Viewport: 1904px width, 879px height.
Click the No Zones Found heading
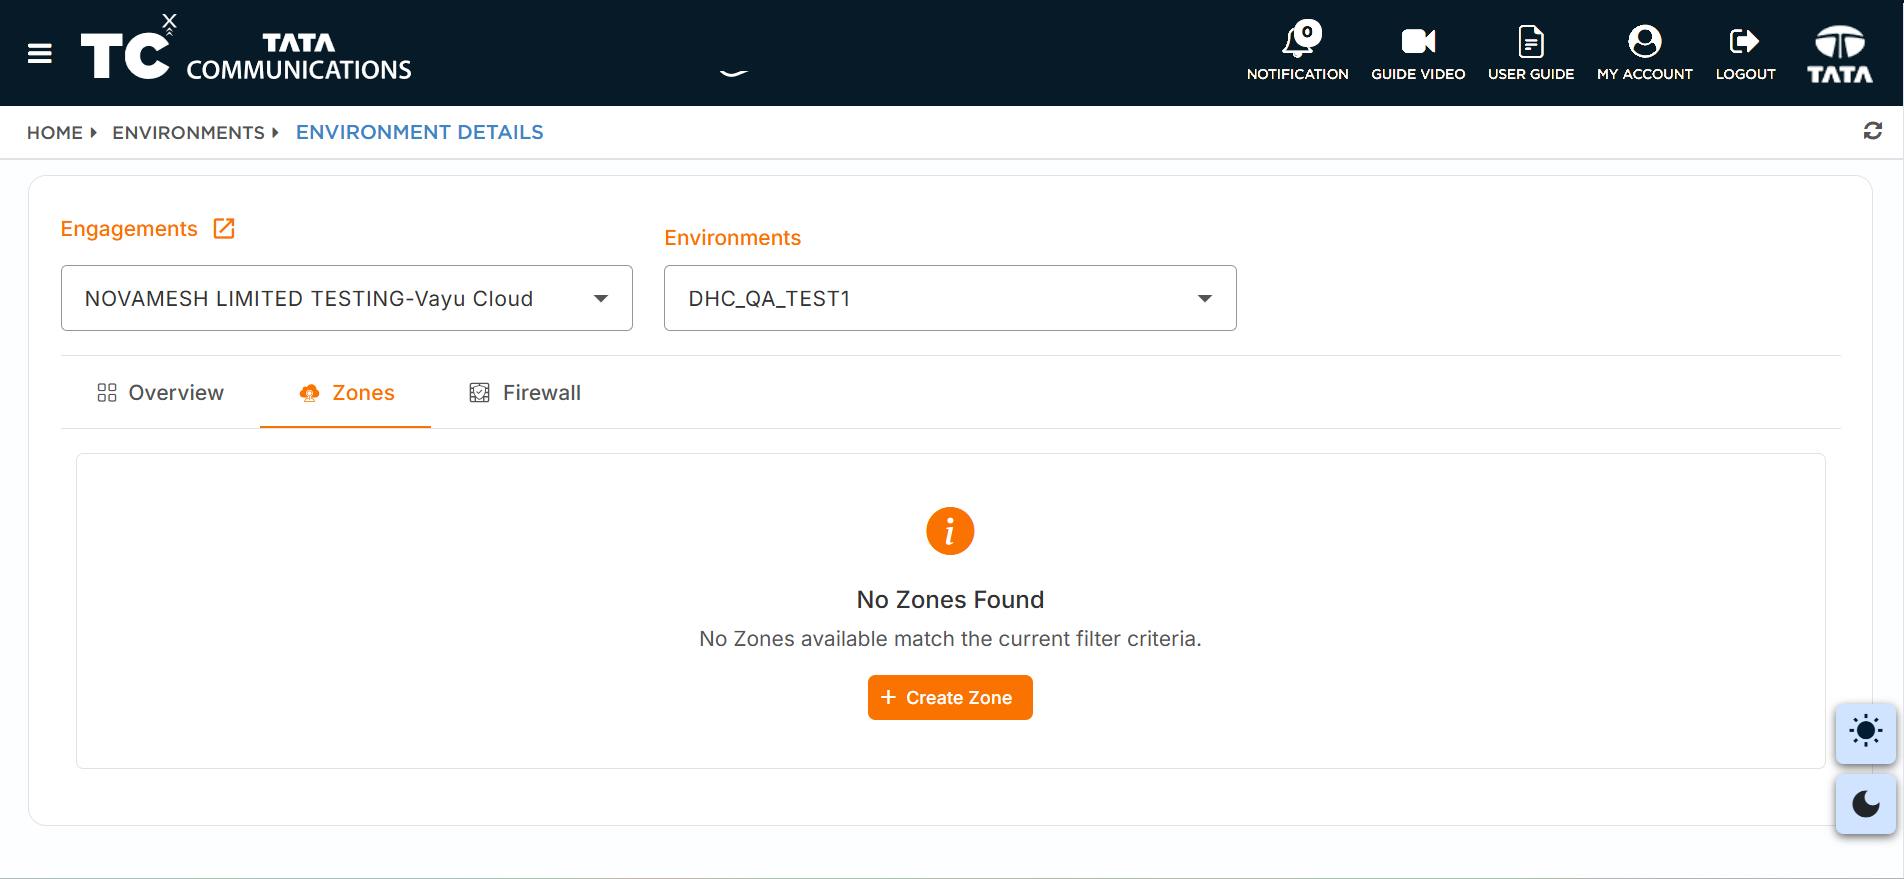[950, 600]
